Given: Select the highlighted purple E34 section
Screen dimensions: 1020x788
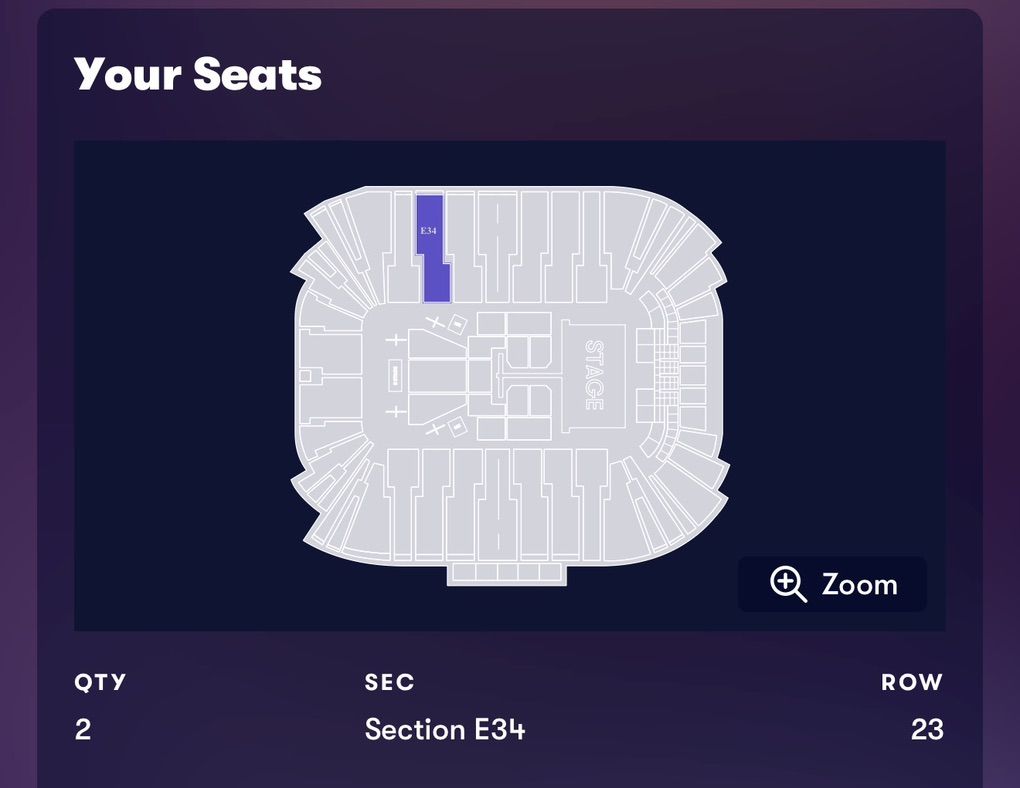Looking at the screenshot, I should tap(433, 249).
